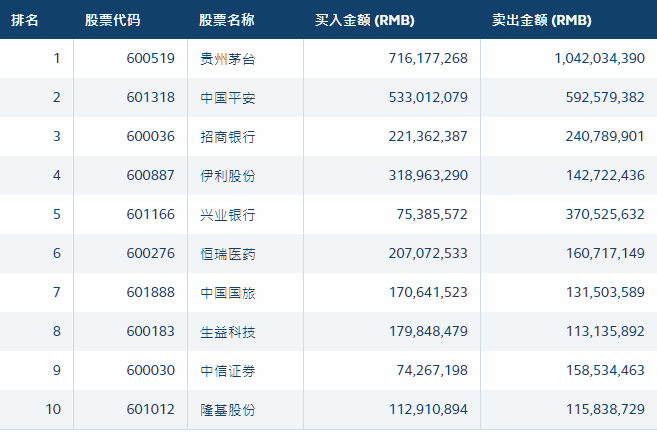The image size is (657, 432).
Task: Select stock name 恒瑞医药
Action: (228, 254)
